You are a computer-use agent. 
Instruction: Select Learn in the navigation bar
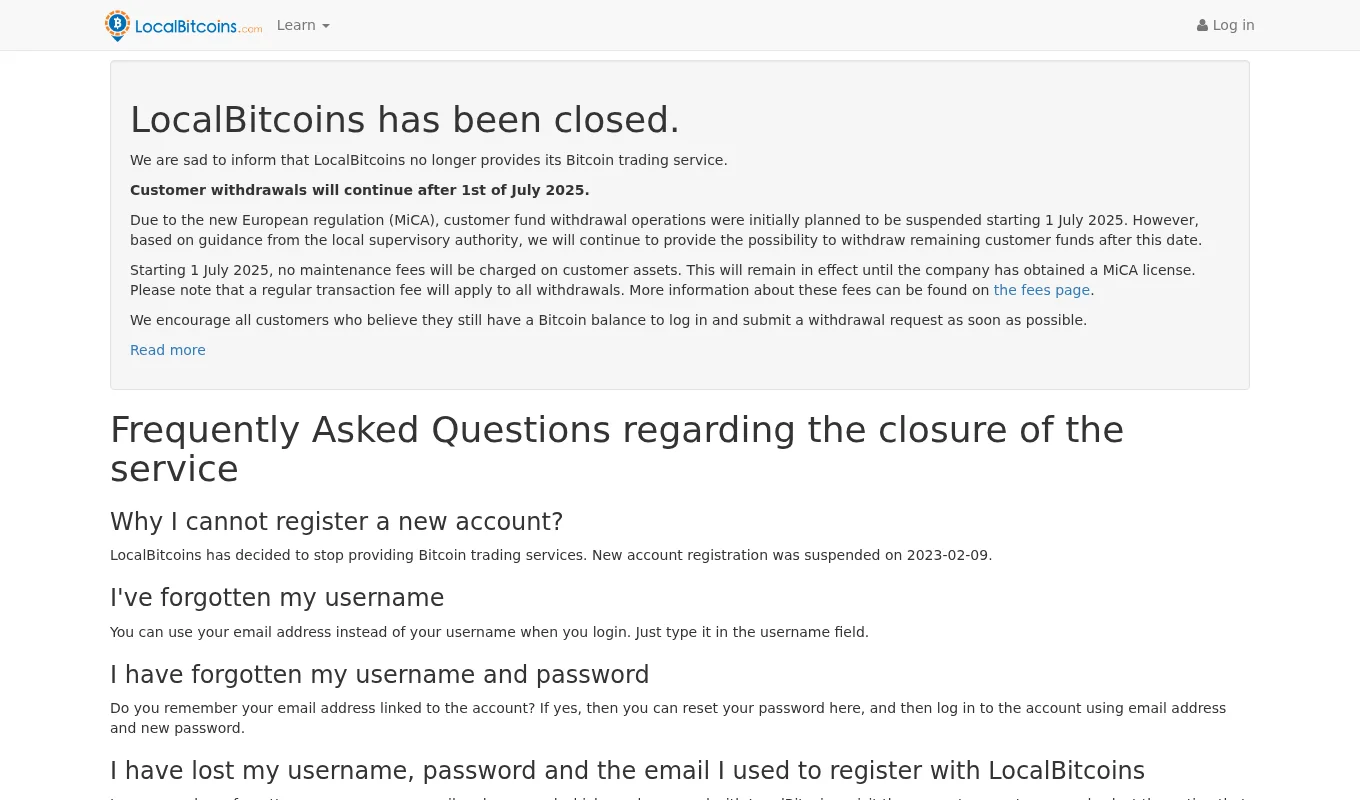tap(296, 25)
